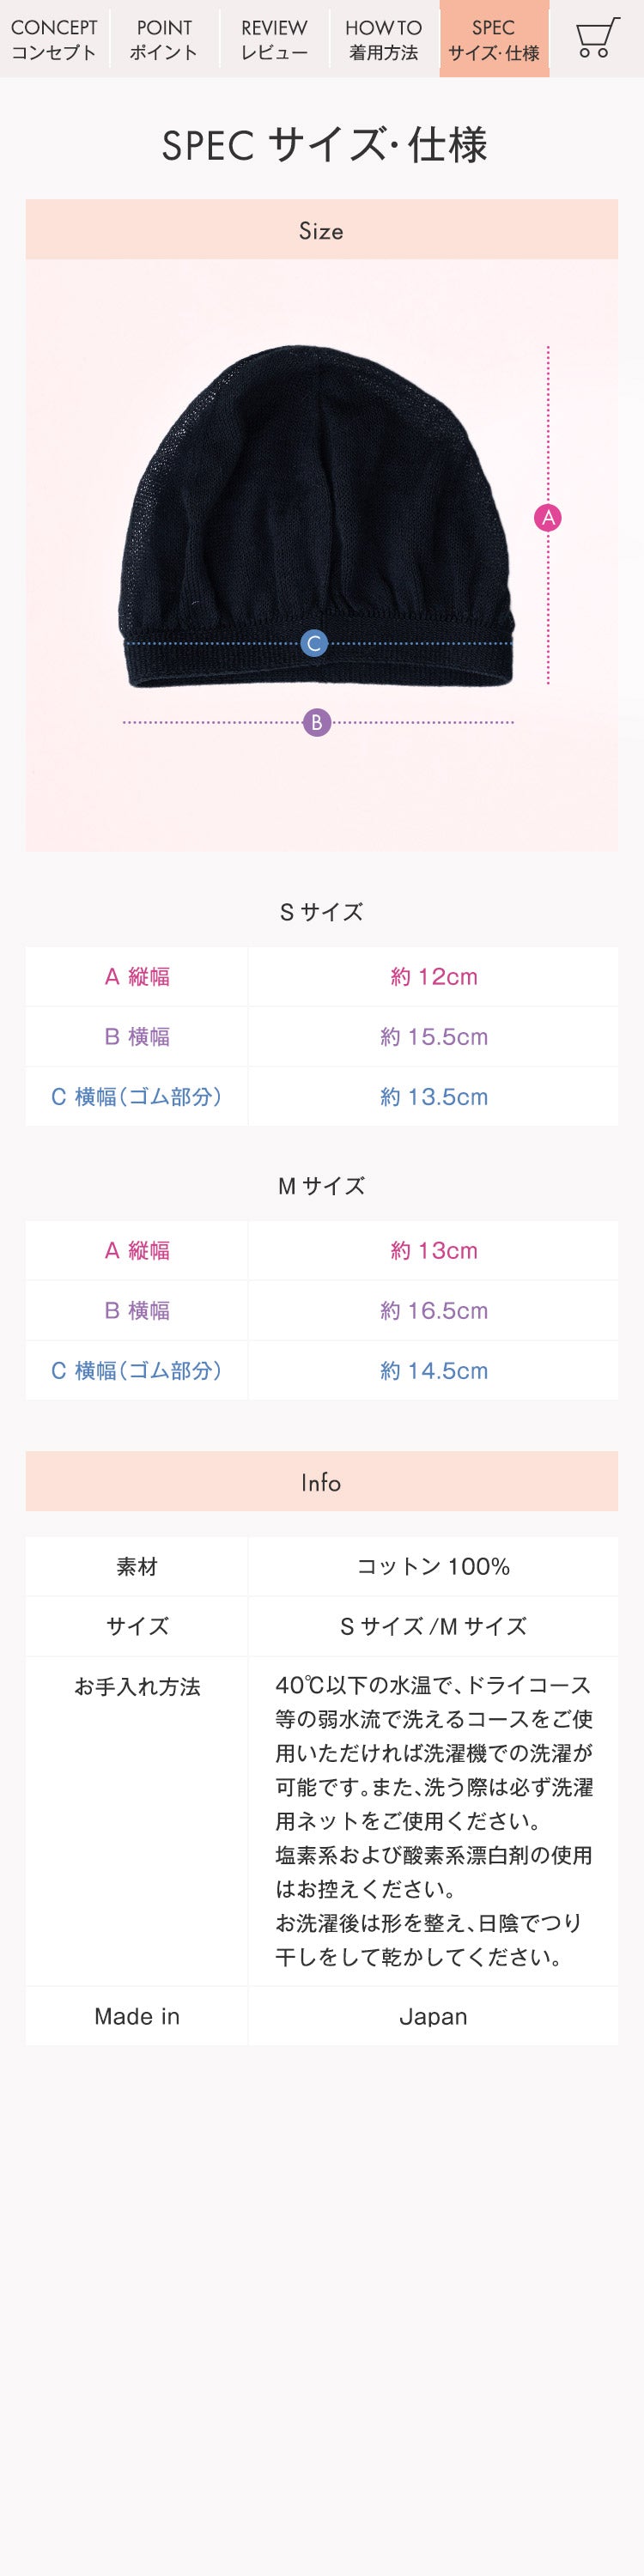
Task: Click the pink A marker circle
Action: coord(547,517)
